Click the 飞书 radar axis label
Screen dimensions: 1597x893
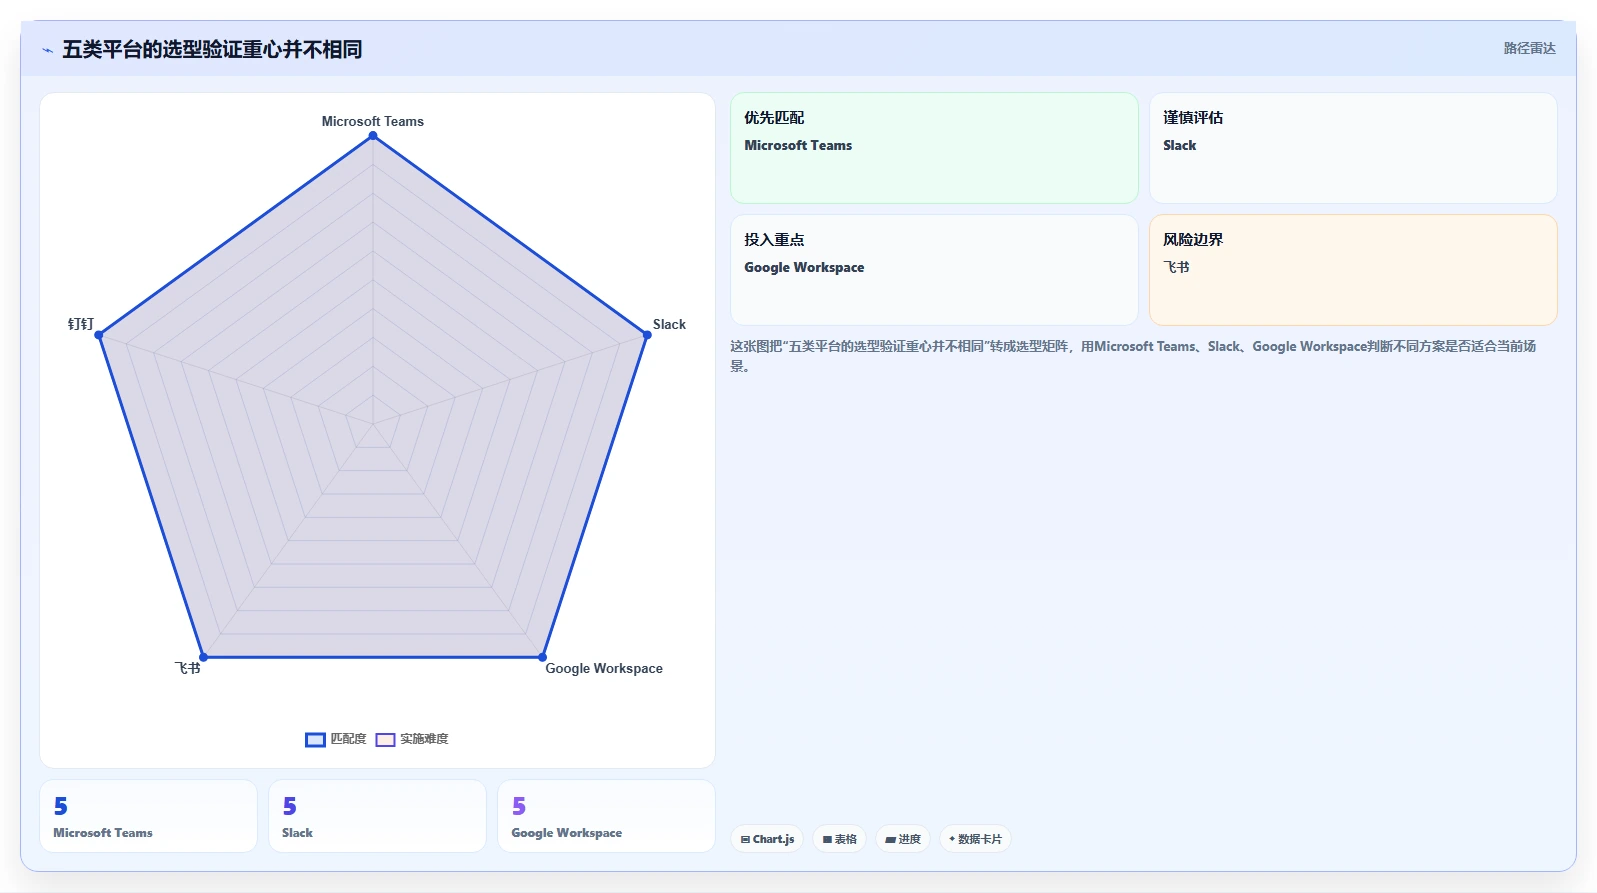(x=188, y=668)
